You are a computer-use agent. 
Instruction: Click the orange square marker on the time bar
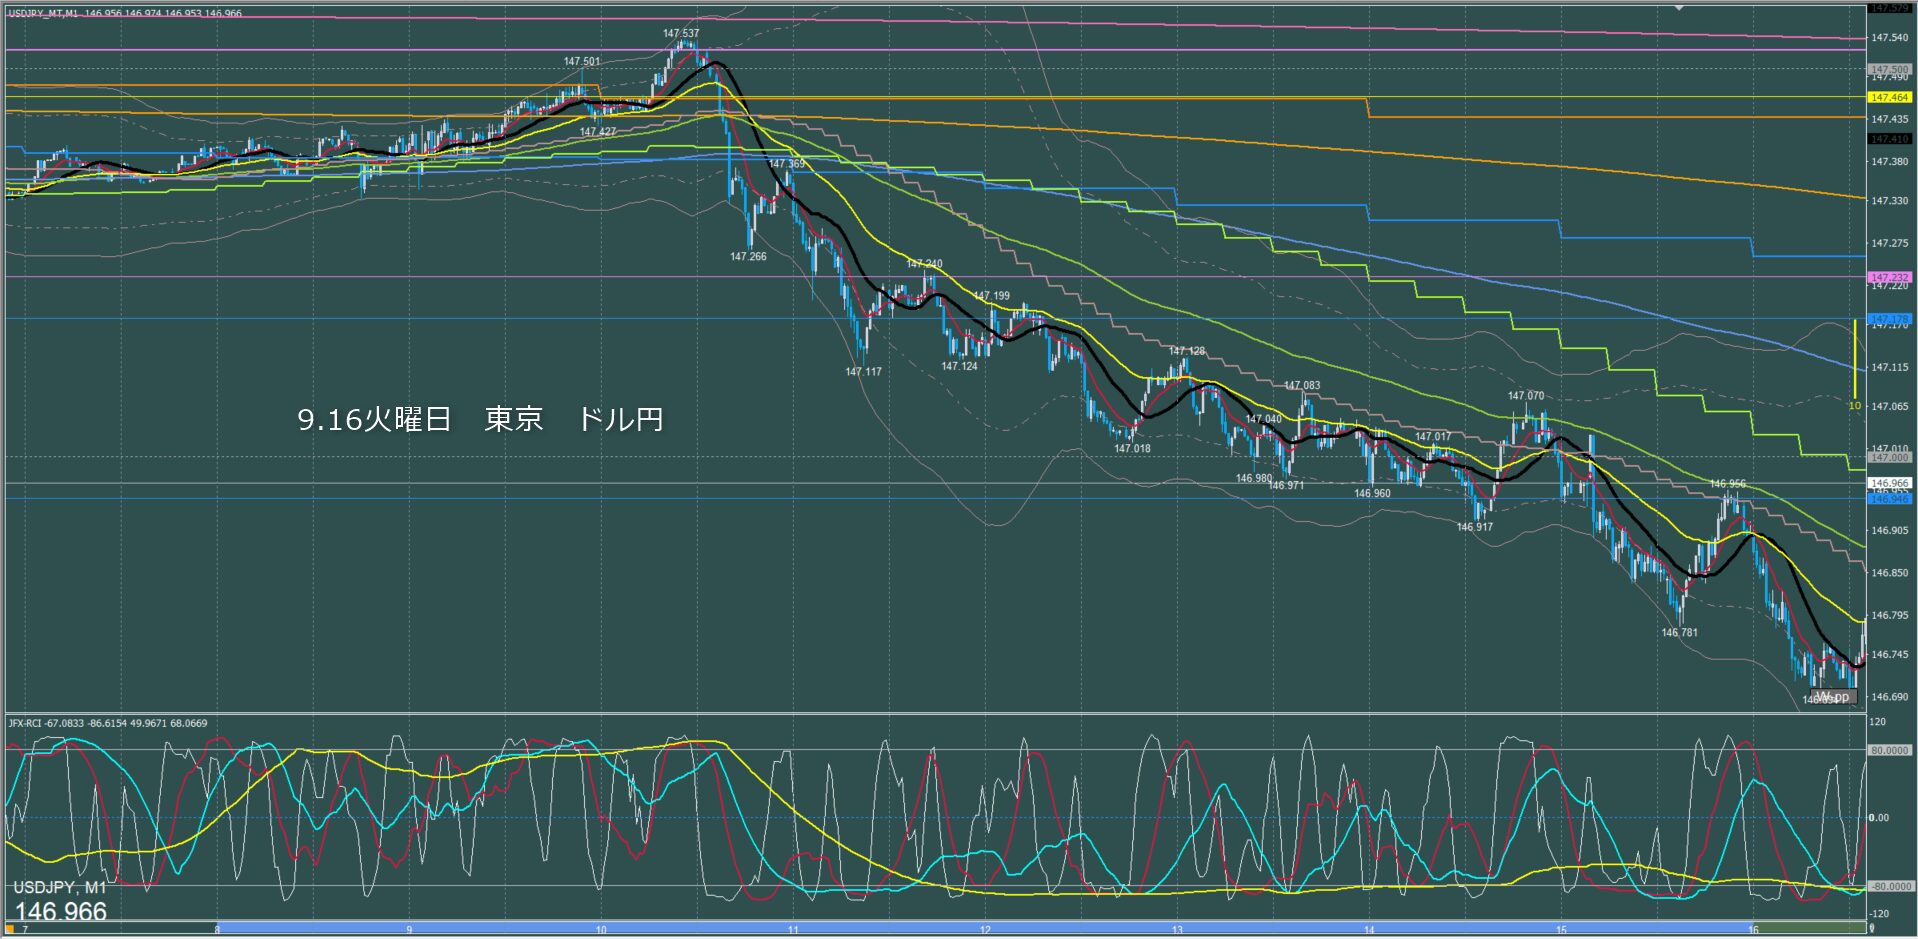pos(10,930)
